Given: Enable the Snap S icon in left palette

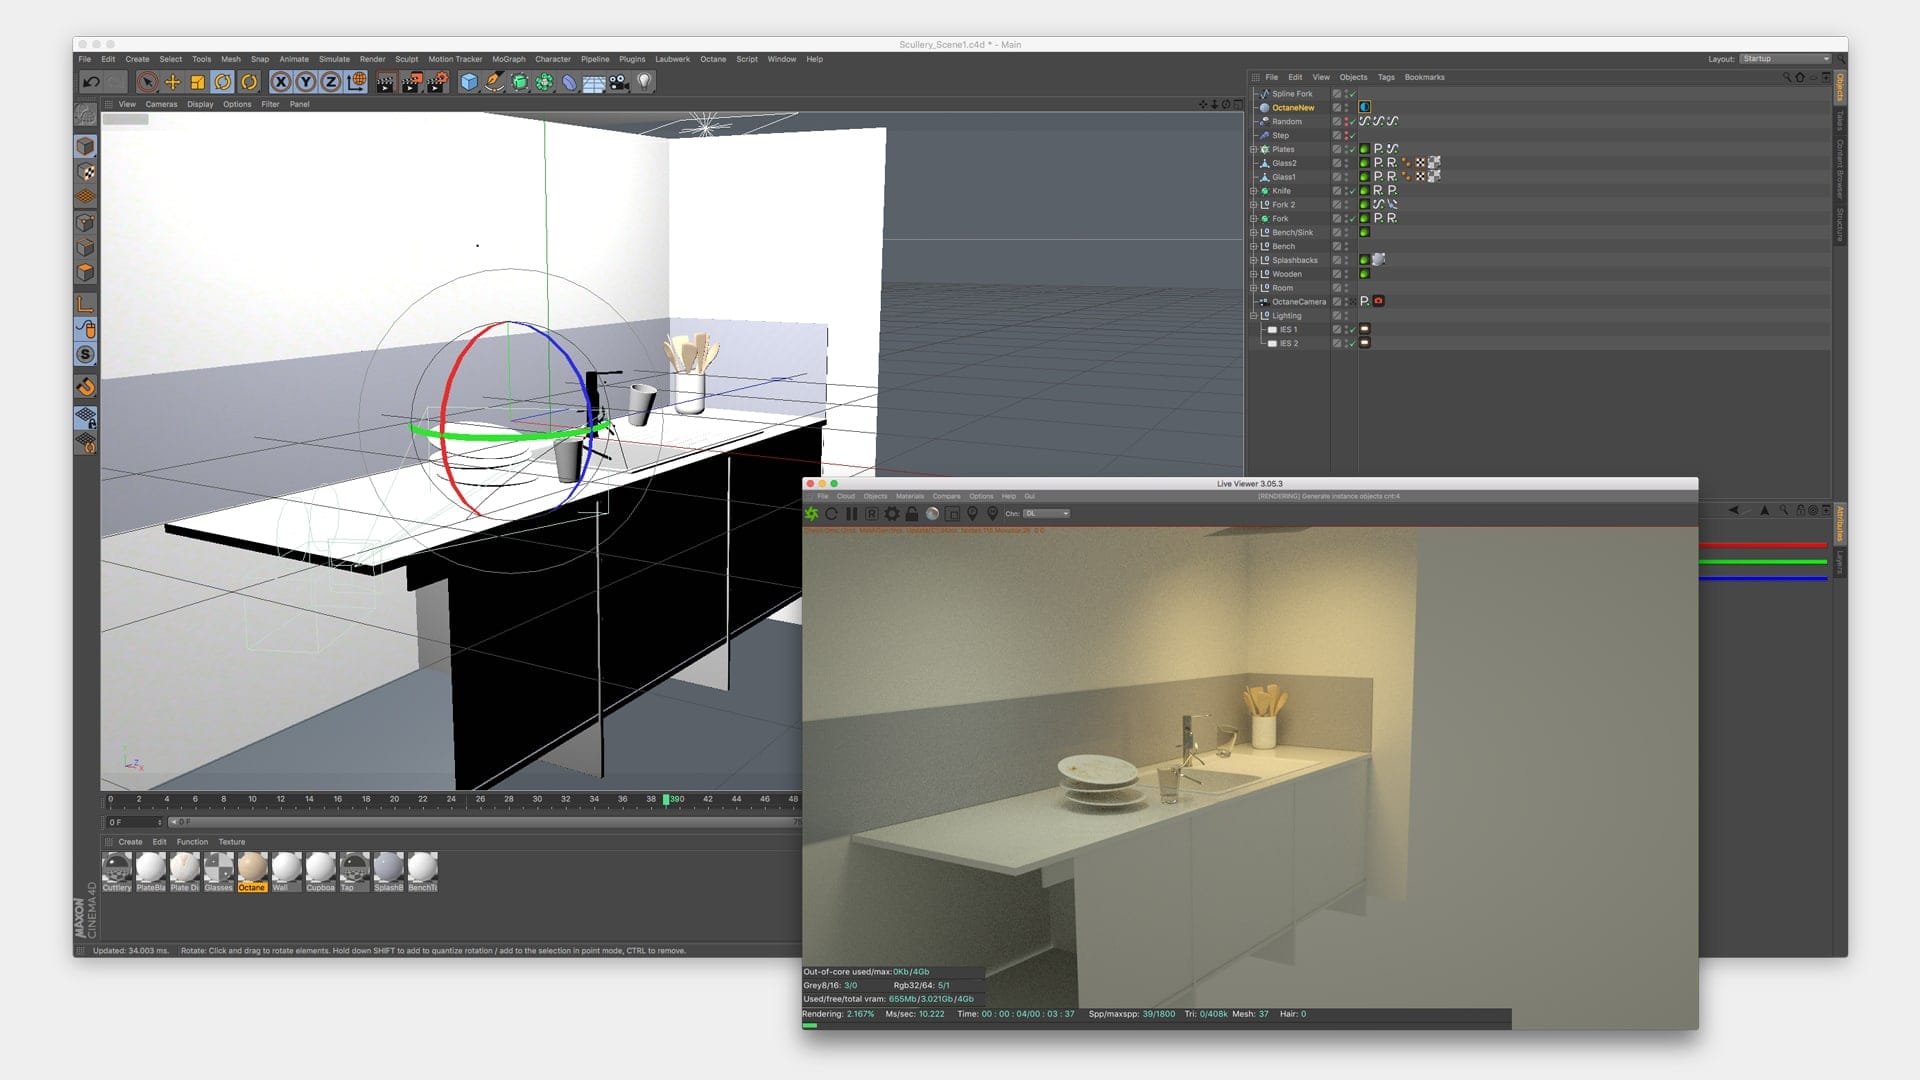Looking at the screenshot, I should point(86,354).
